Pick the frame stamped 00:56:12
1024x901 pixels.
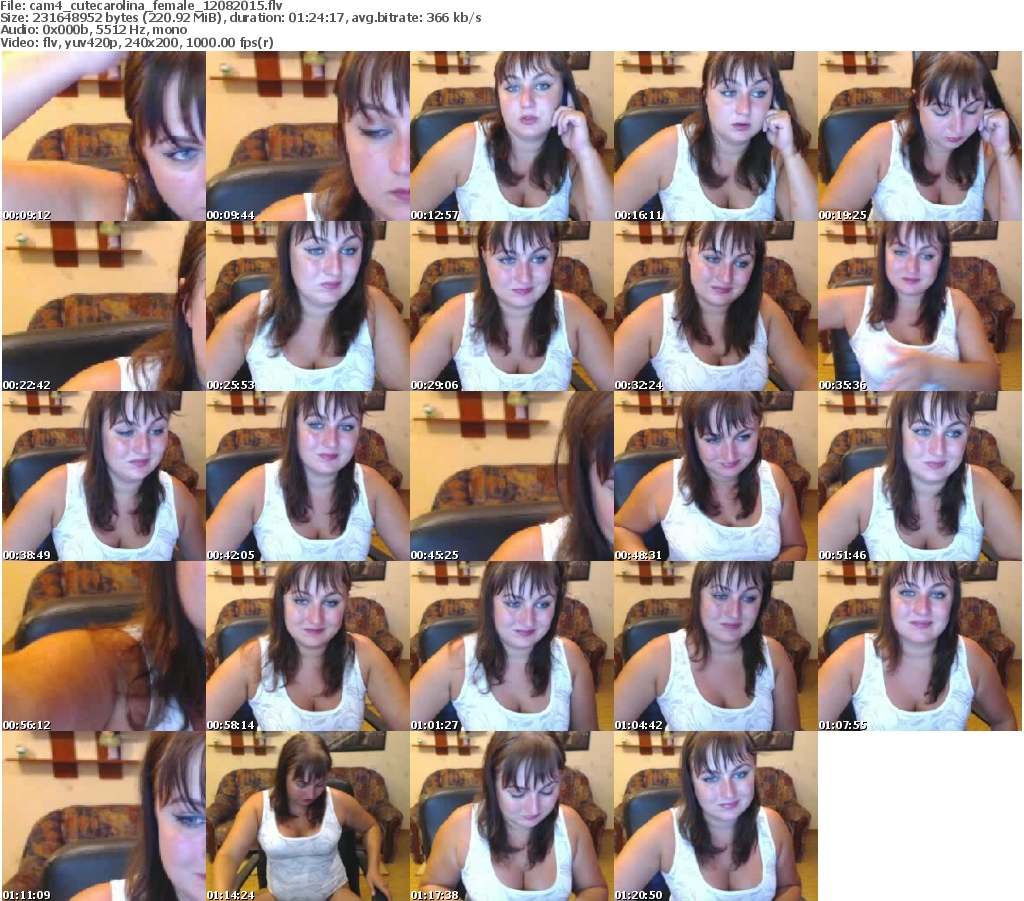(104, 646)
